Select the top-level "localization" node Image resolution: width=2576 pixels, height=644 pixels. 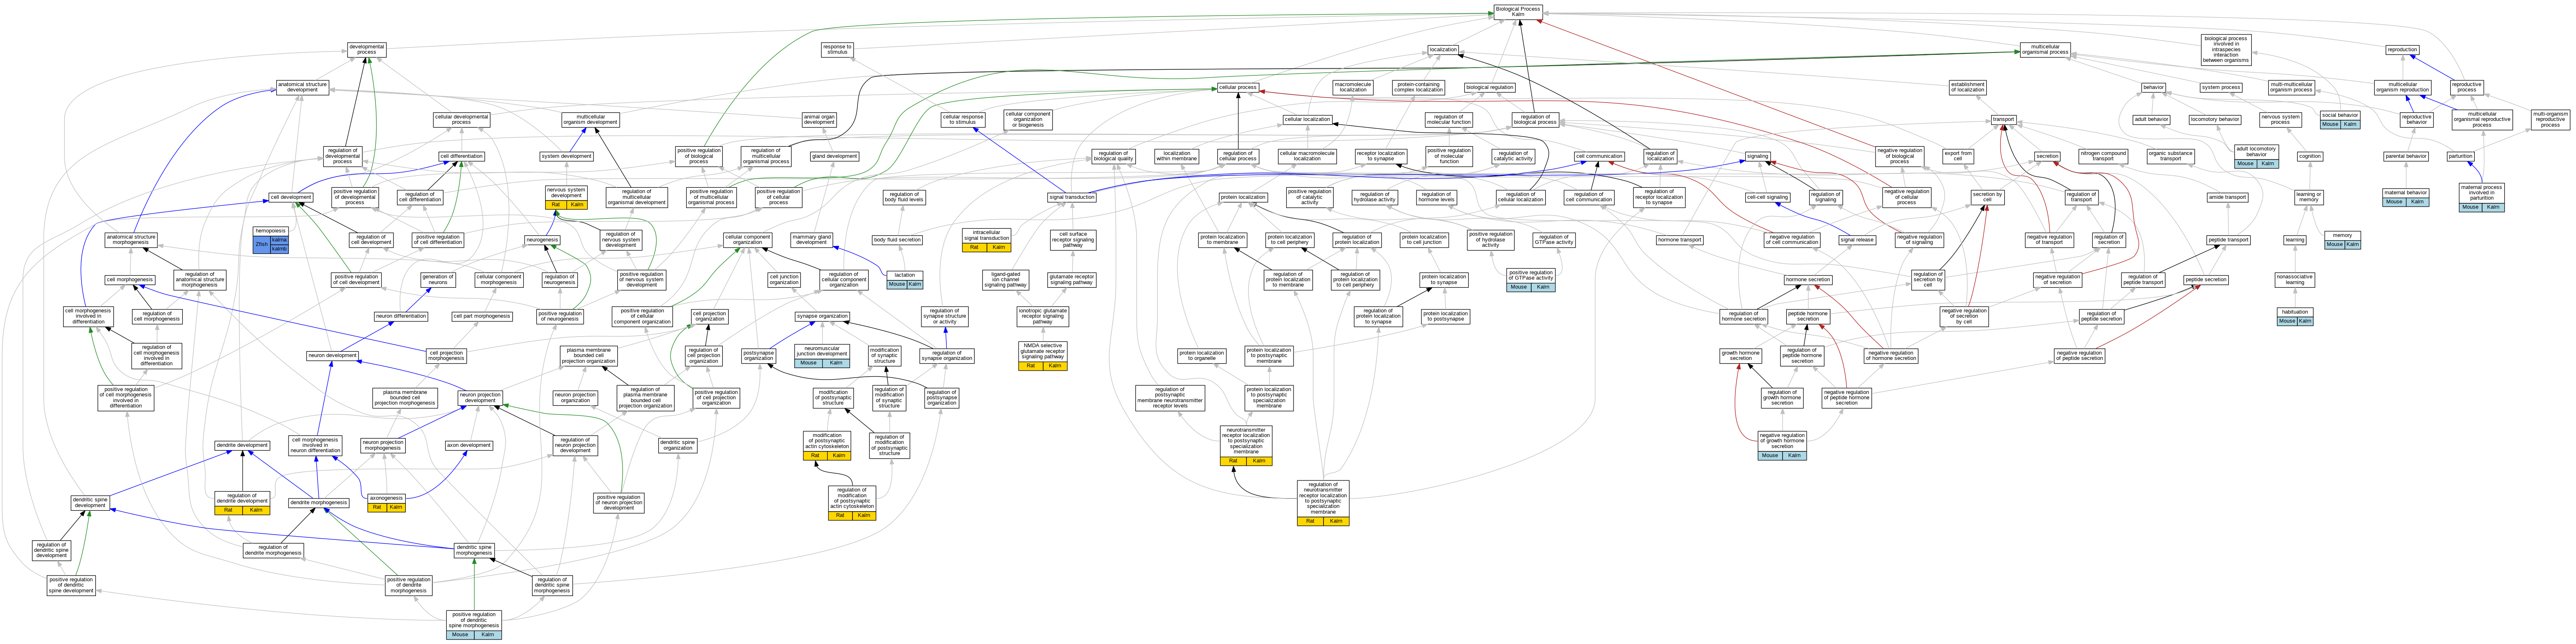pyautogui.click(x=1443, y=50)
